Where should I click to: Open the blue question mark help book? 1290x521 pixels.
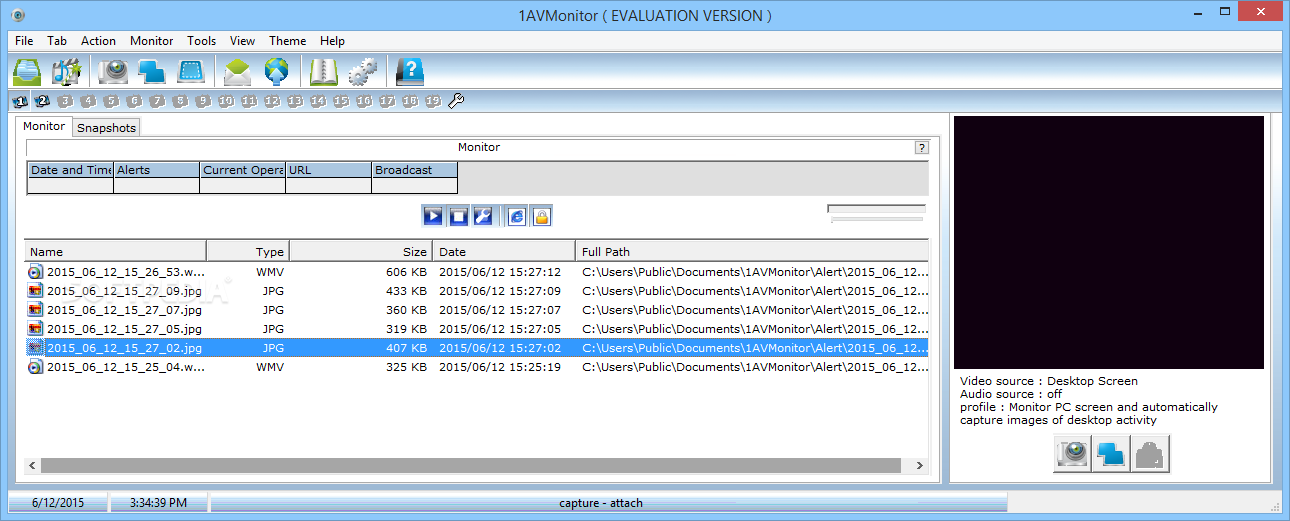(409, 72)
